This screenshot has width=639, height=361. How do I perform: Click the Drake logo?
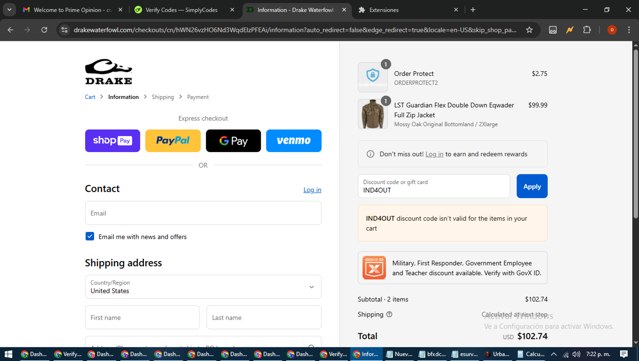pyautogui.click(x=108, y=72)
